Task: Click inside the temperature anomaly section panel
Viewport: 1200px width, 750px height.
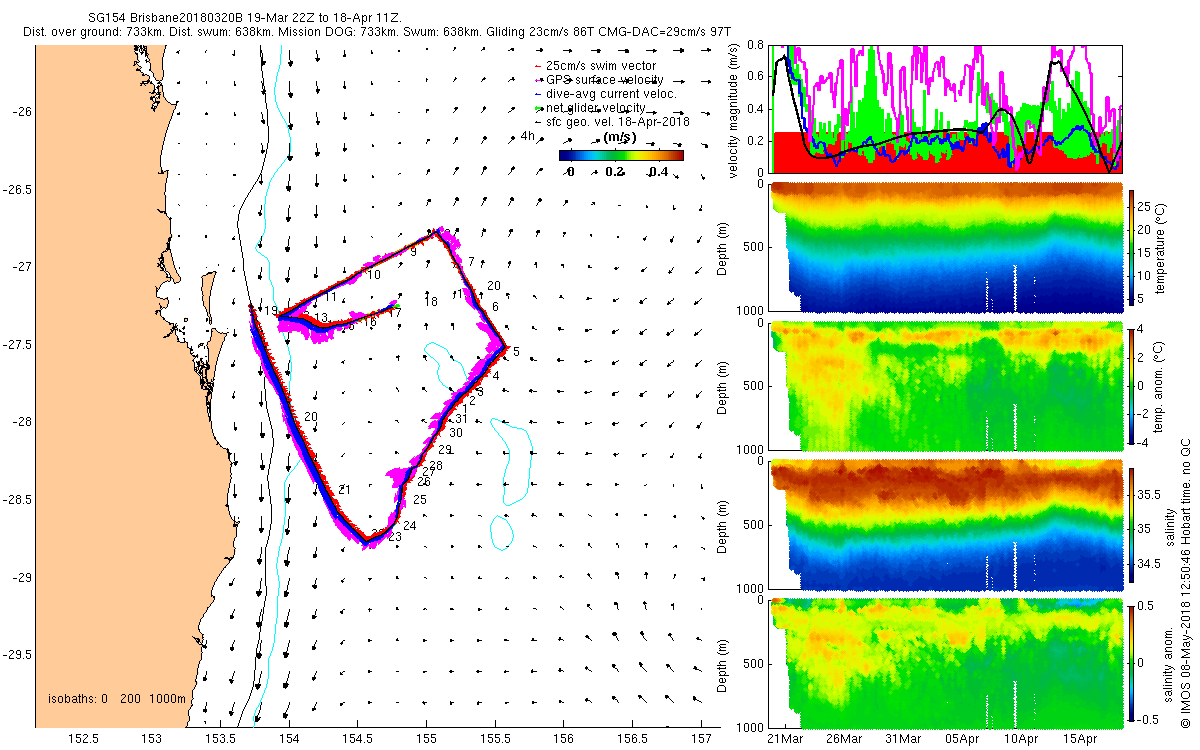Action: tap(946, 386)
